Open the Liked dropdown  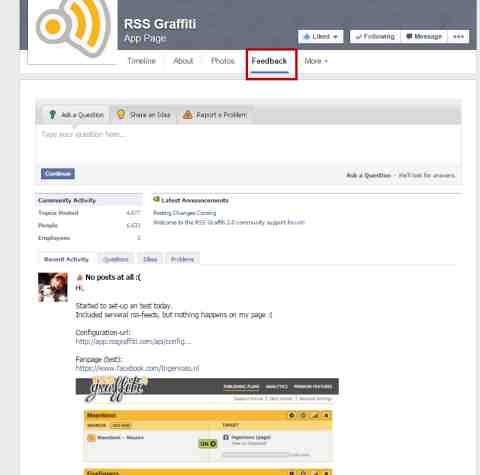pyautogui.click(x=321, y=37)
